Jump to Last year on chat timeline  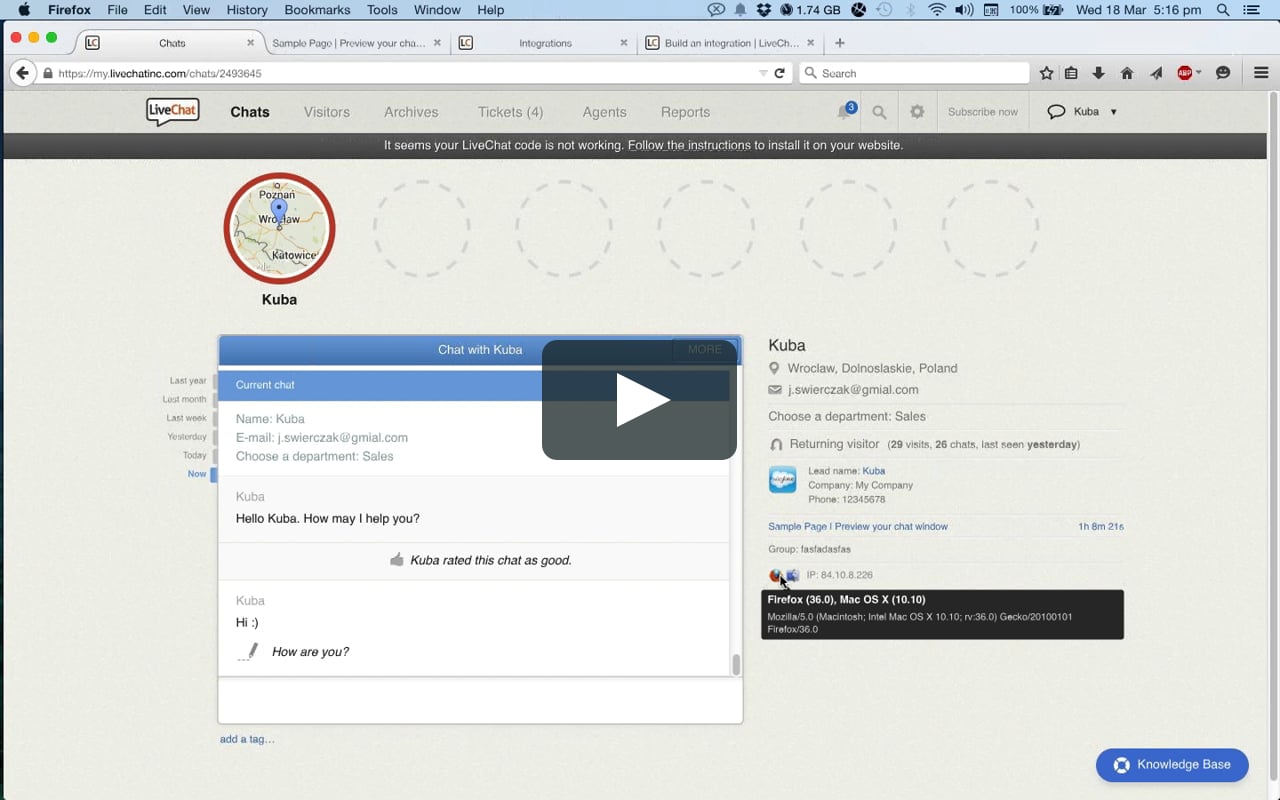point(188,381)
